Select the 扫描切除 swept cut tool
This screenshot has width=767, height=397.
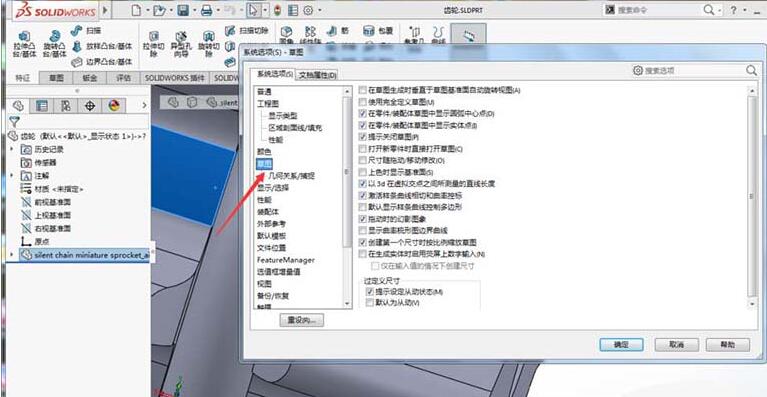tap(247, 30)
